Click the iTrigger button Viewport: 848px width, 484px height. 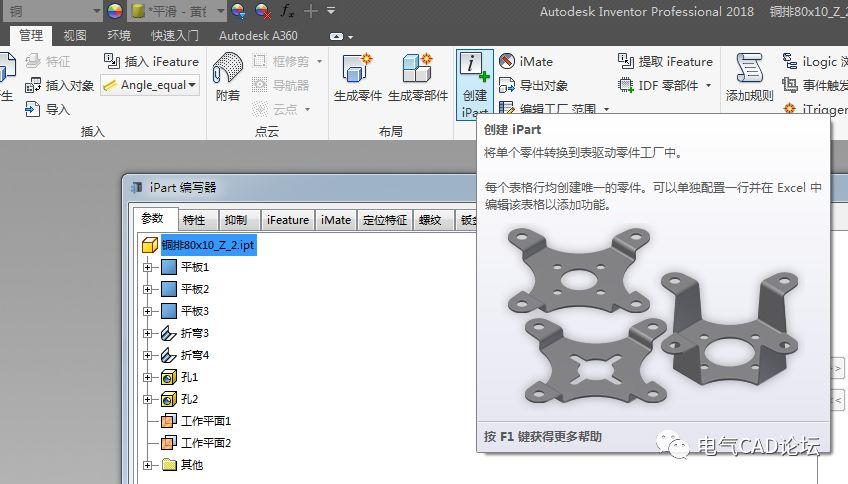(x=816, y=109)
